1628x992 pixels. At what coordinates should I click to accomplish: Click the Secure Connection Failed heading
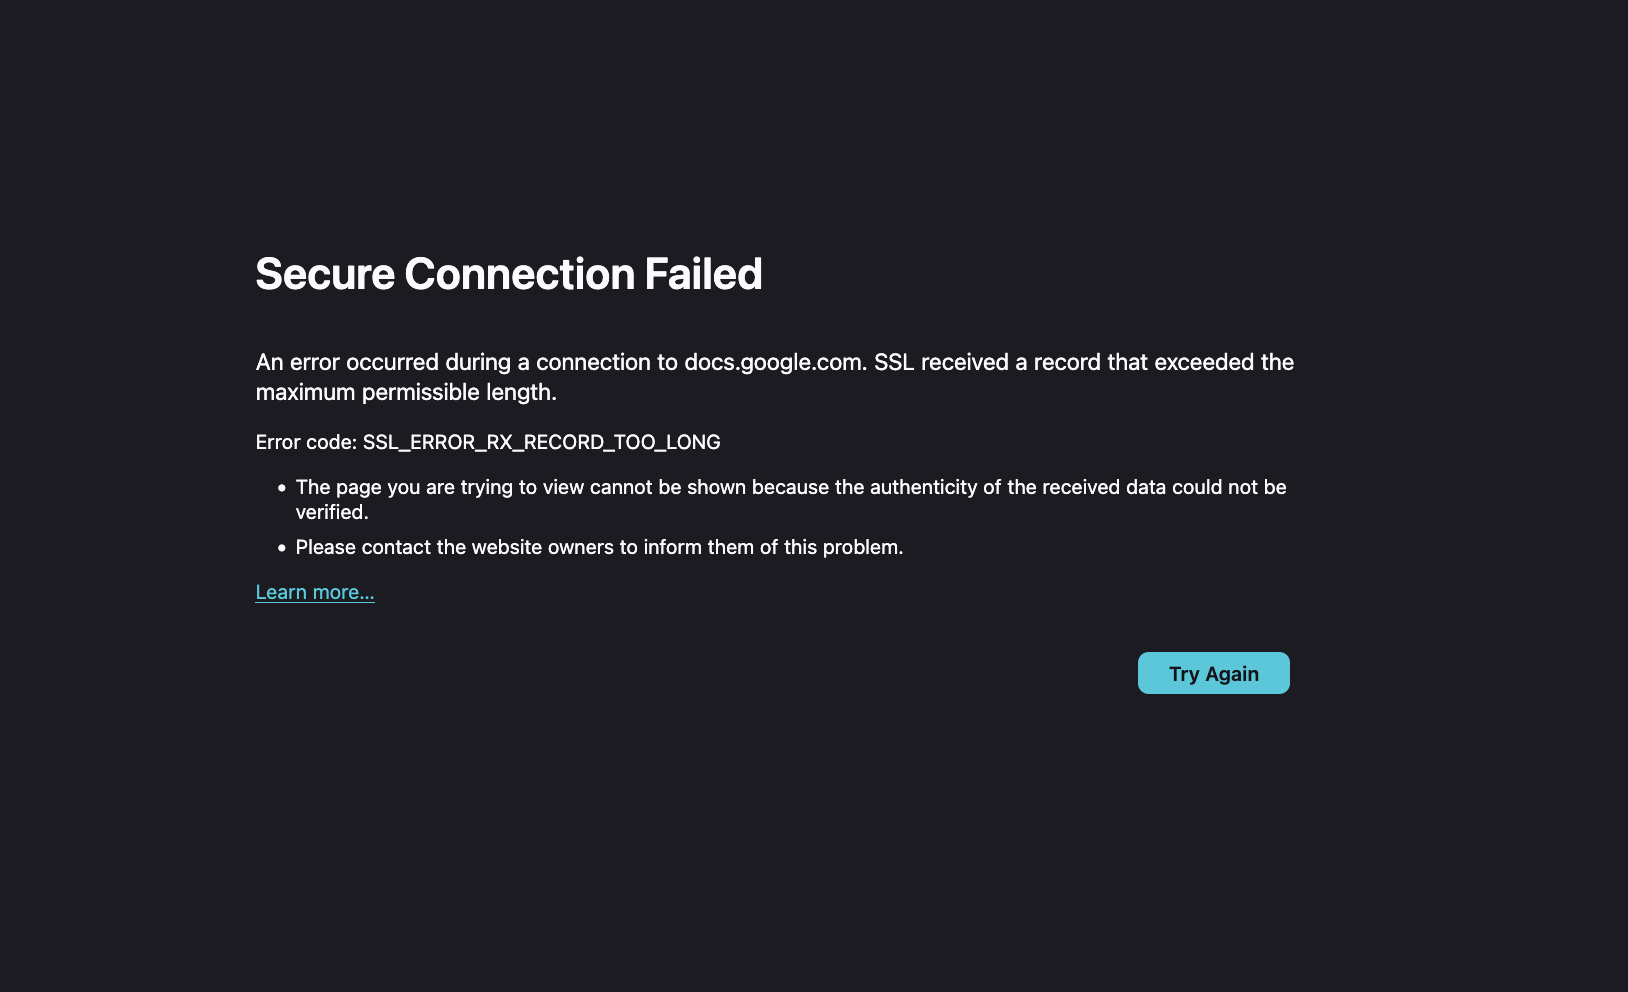coord(508,274)
